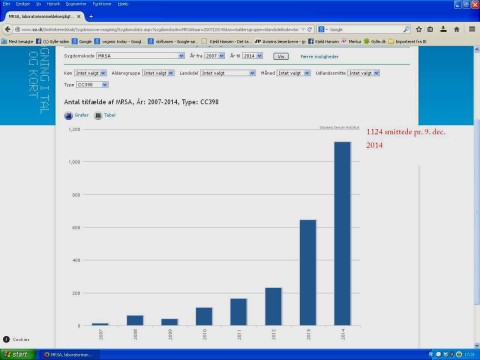Image resolution: width=480 pixels, height=360 pixels.
Task: Open the end year 2014 dropdown
Action: [x=252, y=56]
